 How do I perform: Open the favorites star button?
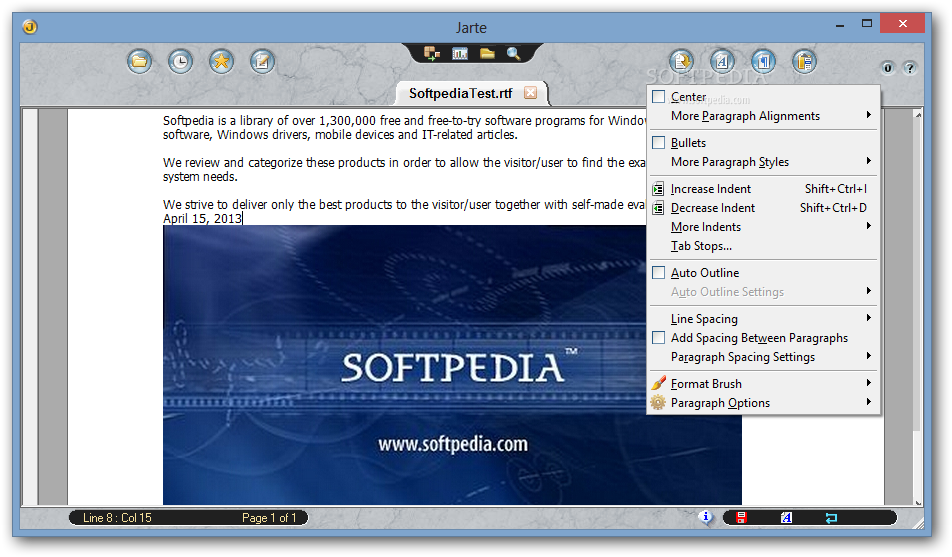(x=222, y=61)
